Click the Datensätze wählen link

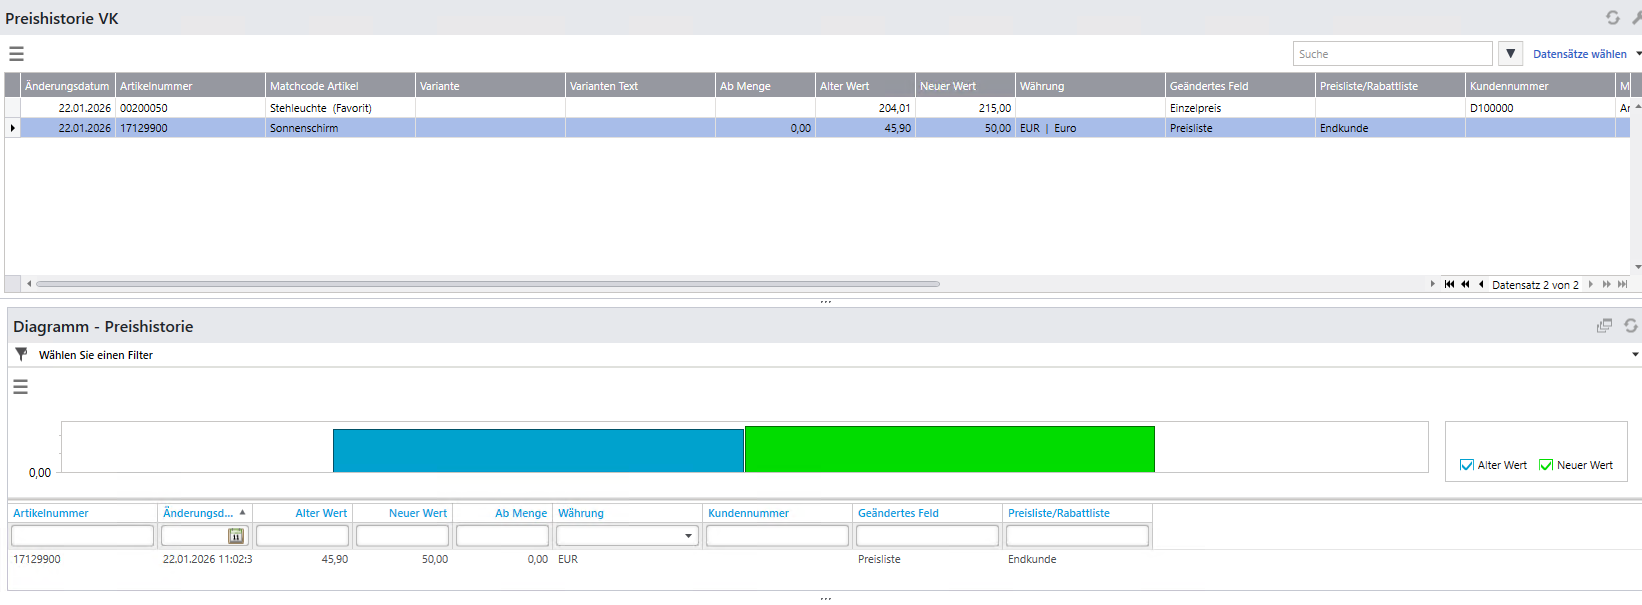coord(1579,54)
